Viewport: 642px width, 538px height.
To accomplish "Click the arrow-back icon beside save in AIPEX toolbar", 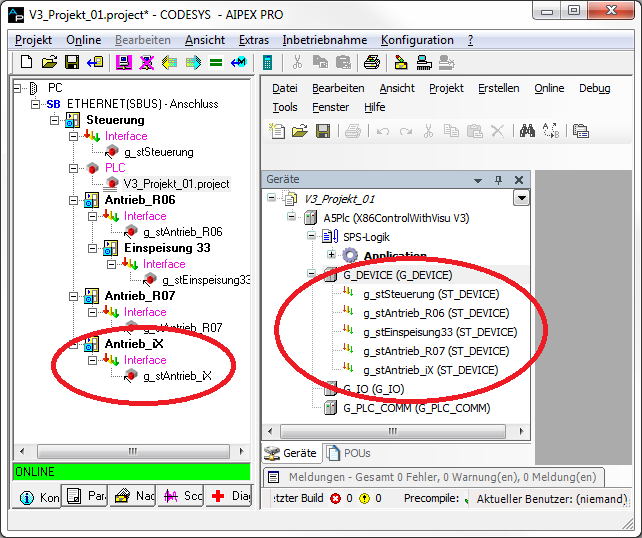I will pos(95,62).
